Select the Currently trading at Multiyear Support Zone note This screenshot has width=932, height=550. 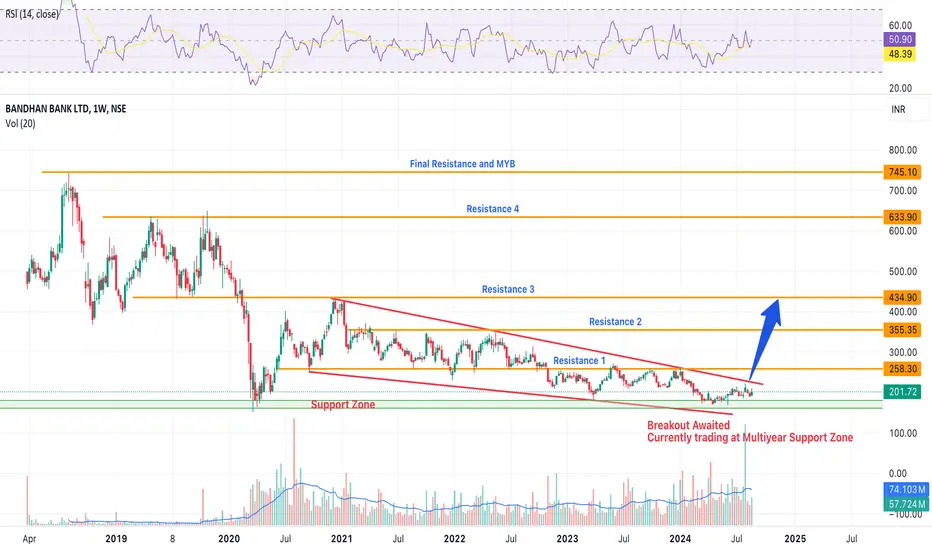click(750, 438)
